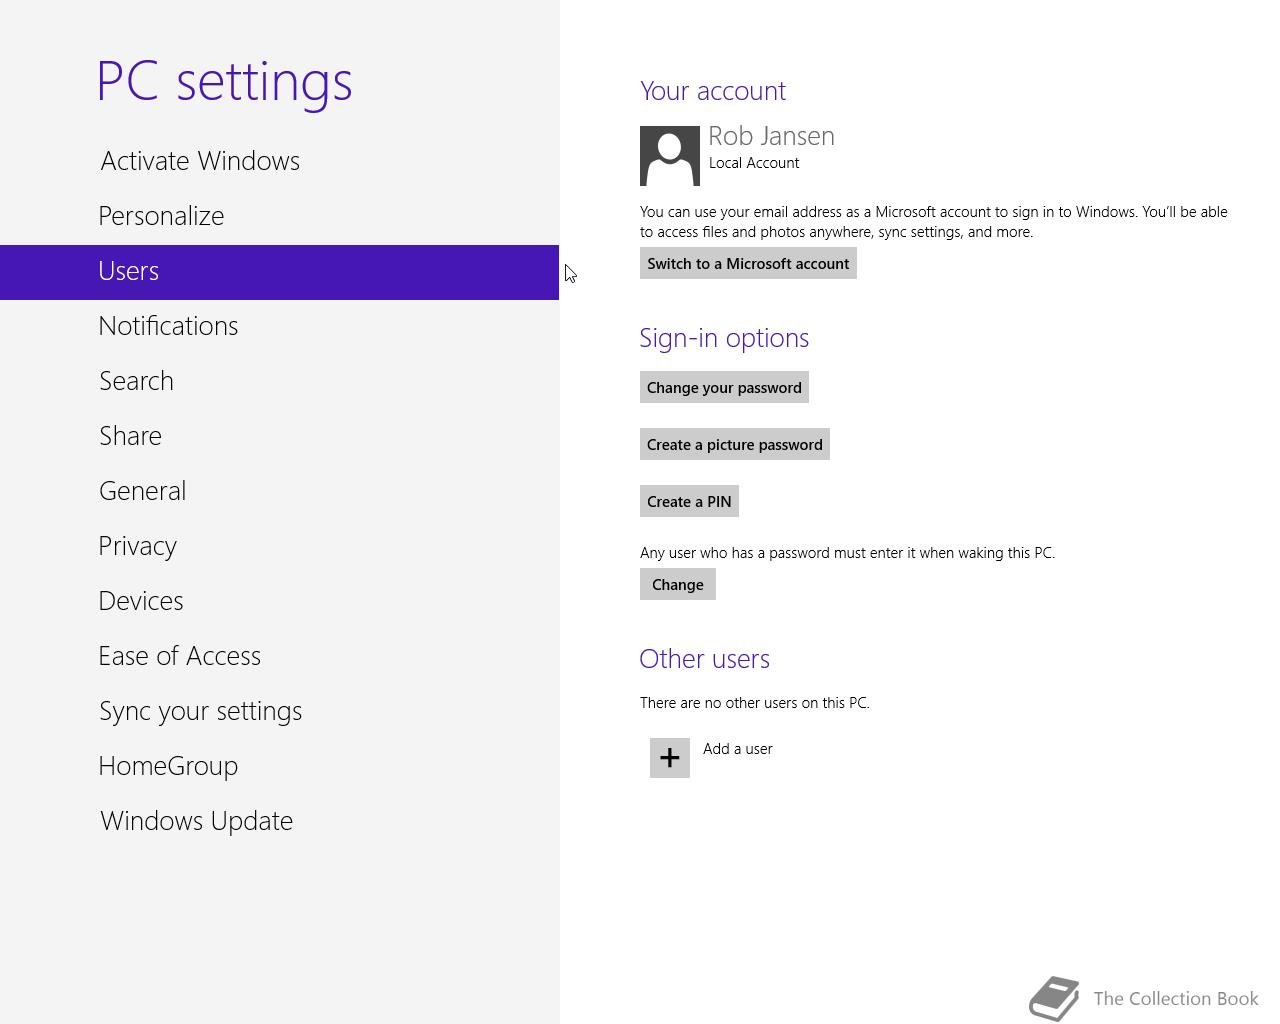Click the Add a user label

738,749
